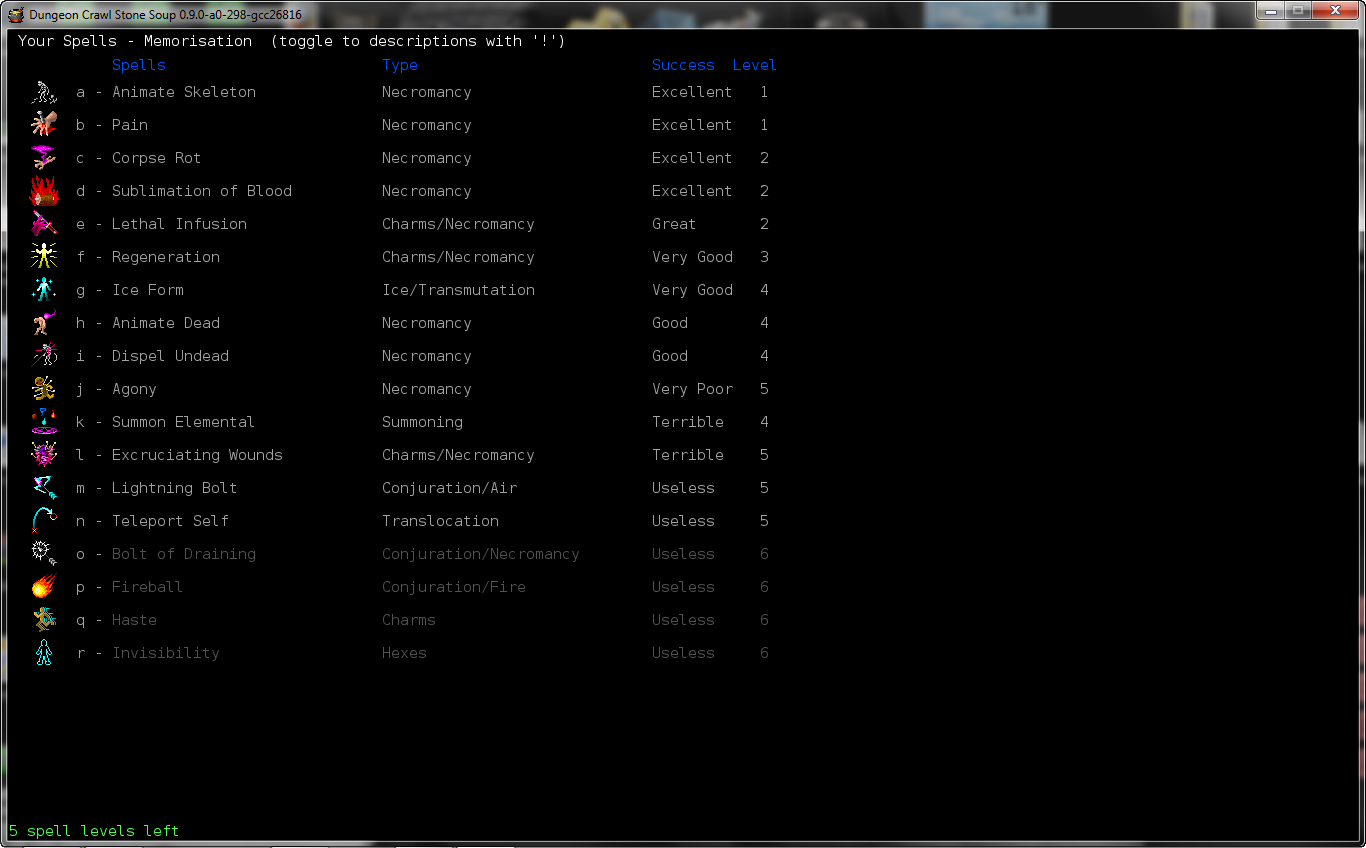1366x848 pixels.
Task: Click the 'Conjuration/Air' type text
Action: pyautogui.click(x=450, y=488)
